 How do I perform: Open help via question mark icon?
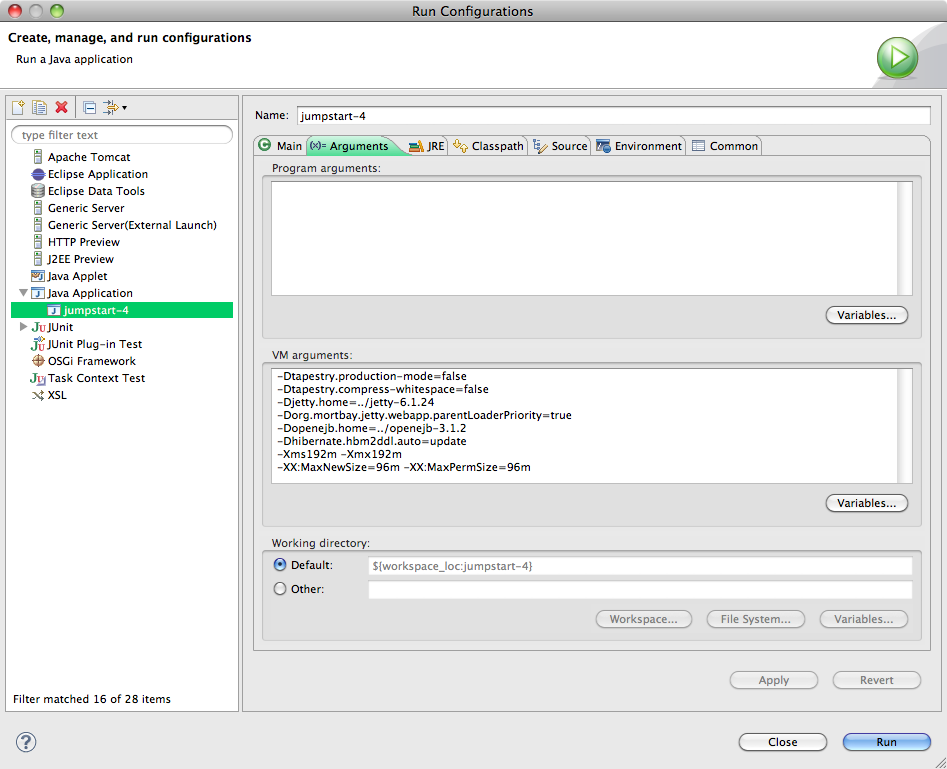tap(26, 742)
